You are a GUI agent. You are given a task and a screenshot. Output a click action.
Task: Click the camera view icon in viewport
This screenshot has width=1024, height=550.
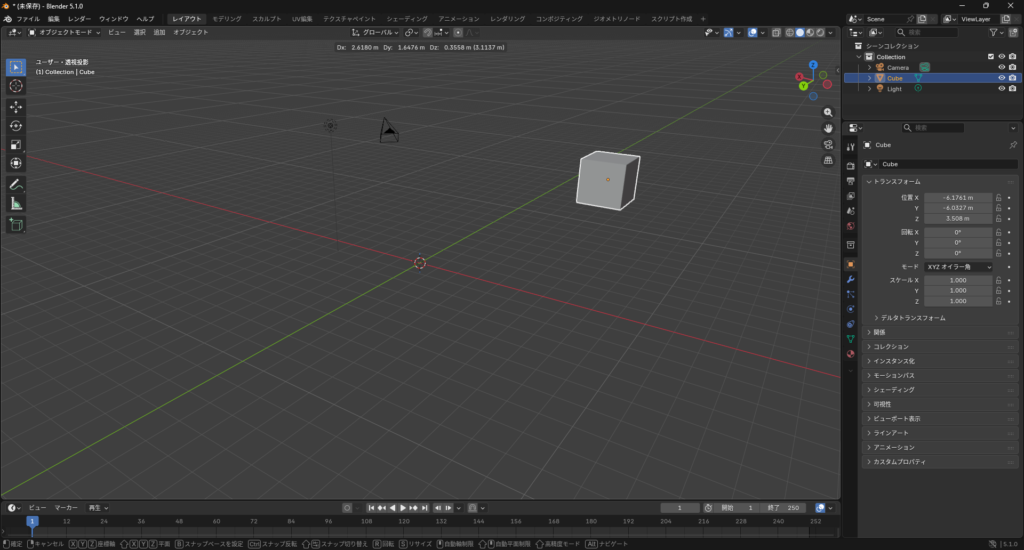[x=828, y=144]
